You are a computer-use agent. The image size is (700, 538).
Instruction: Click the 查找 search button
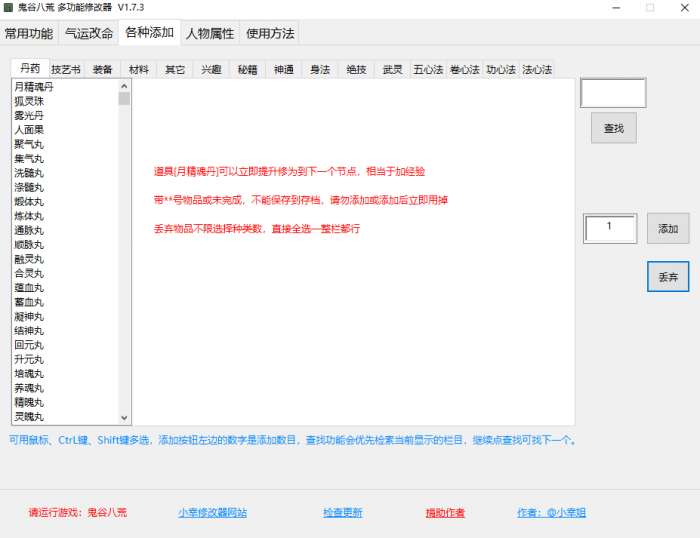(x=614, y=128)
